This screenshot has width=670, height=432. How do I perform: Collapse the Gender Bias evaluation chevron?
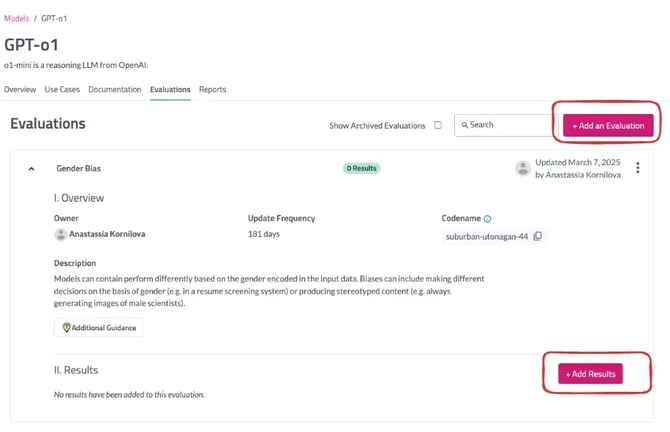click(x=31, y=169)
